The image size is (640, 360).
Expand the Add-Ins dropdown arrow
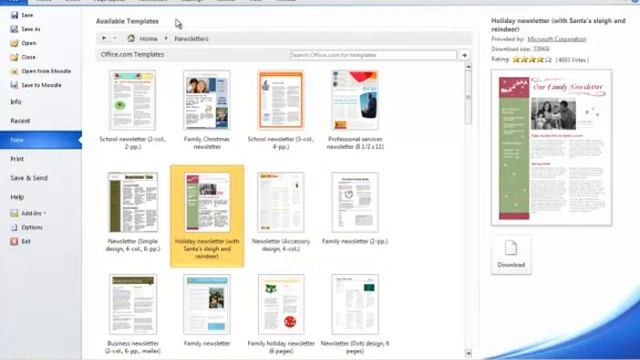coord(44,213)
